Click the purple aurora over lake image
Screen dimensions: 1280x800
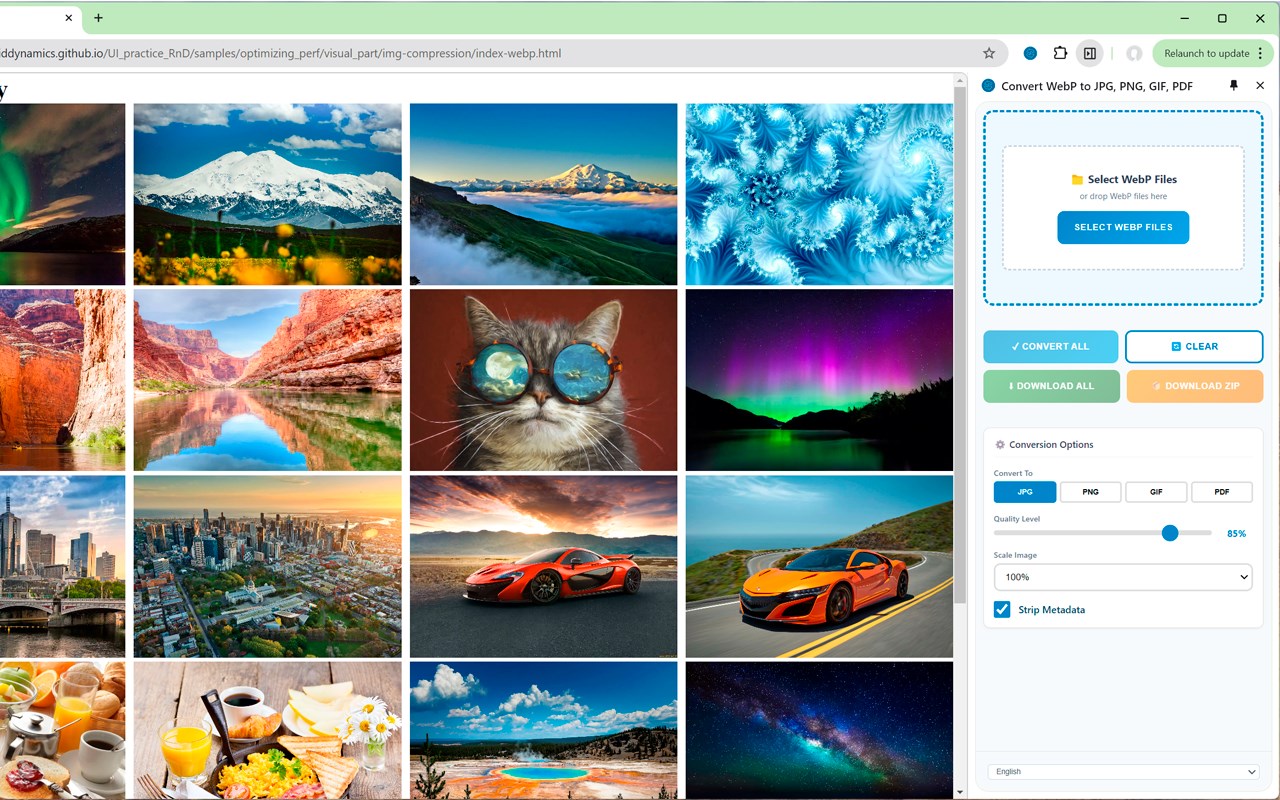819,380
